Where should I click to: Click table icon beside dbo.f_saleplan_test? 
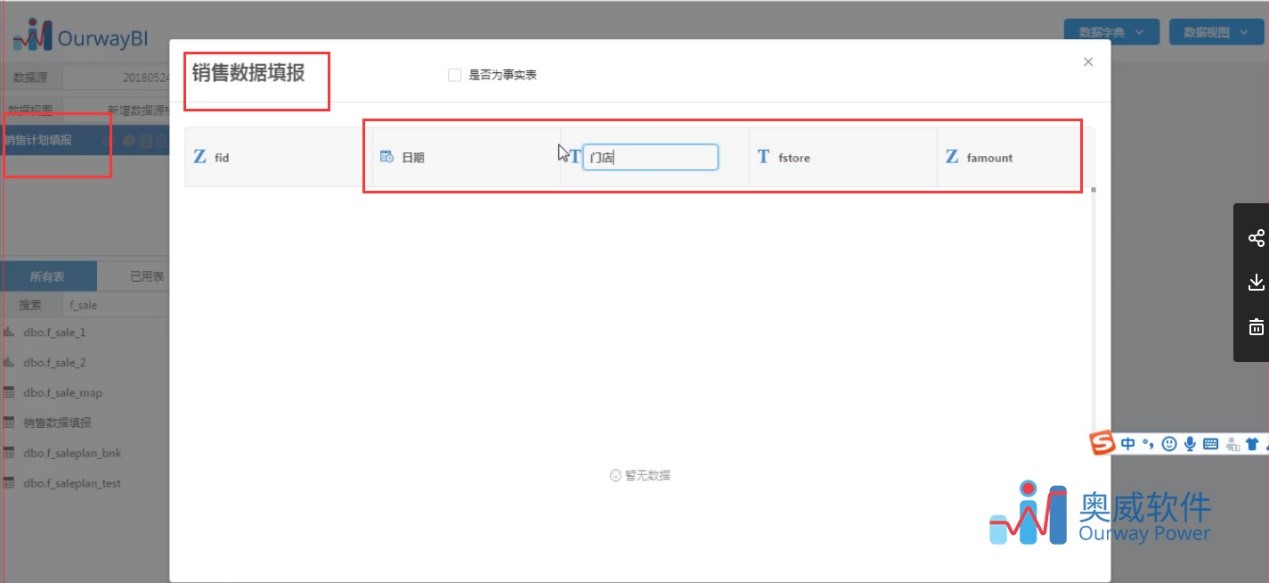(x=9, y=482)
